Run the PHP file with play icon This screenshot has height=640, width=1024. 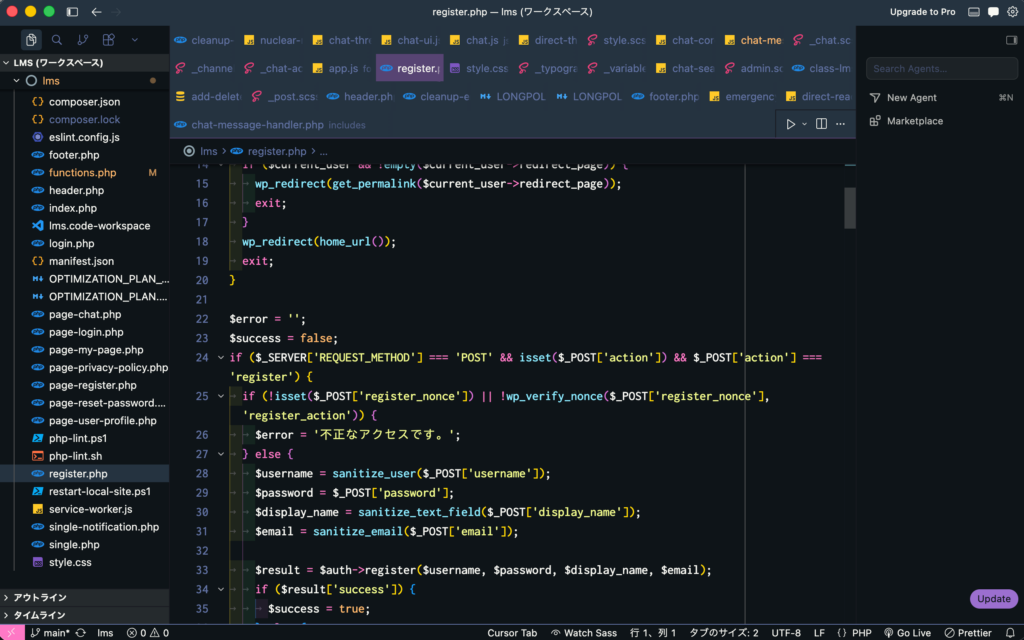790,124
